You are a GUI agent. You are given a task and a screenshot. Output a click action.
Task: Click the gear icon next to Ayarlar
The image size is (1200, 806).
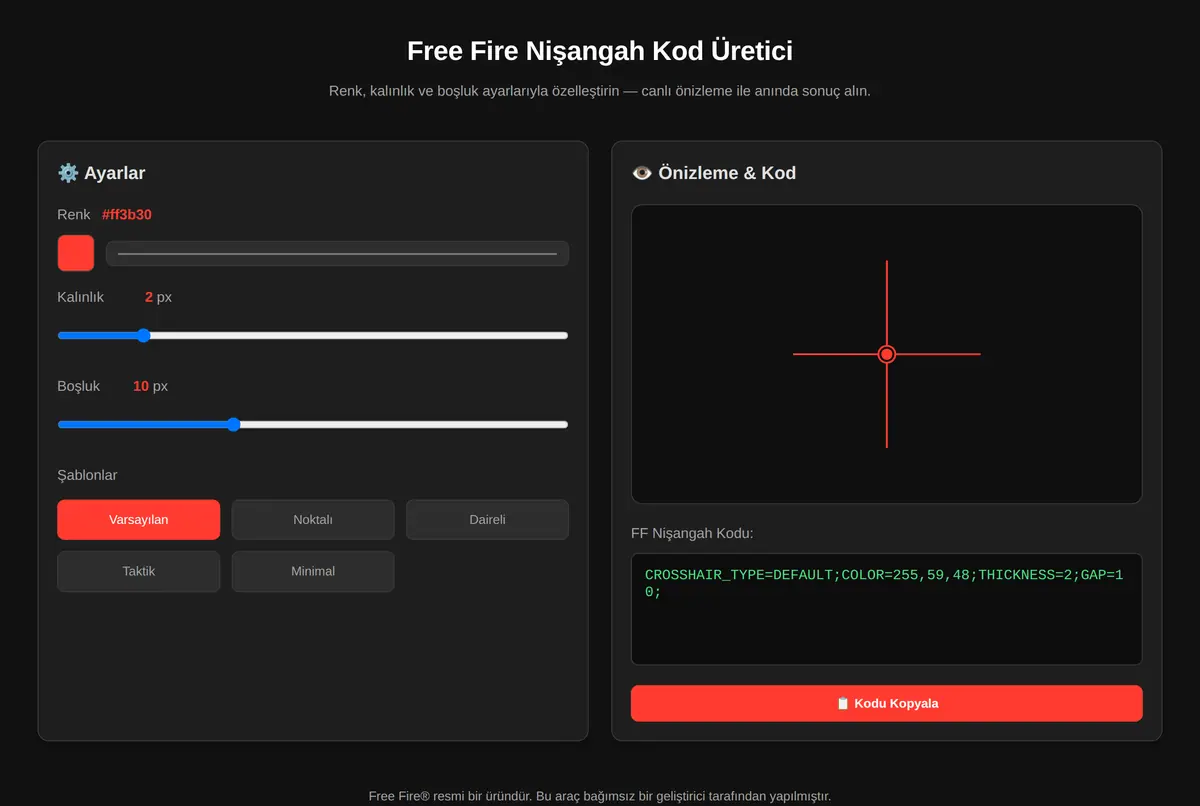[x=68, y=173]
